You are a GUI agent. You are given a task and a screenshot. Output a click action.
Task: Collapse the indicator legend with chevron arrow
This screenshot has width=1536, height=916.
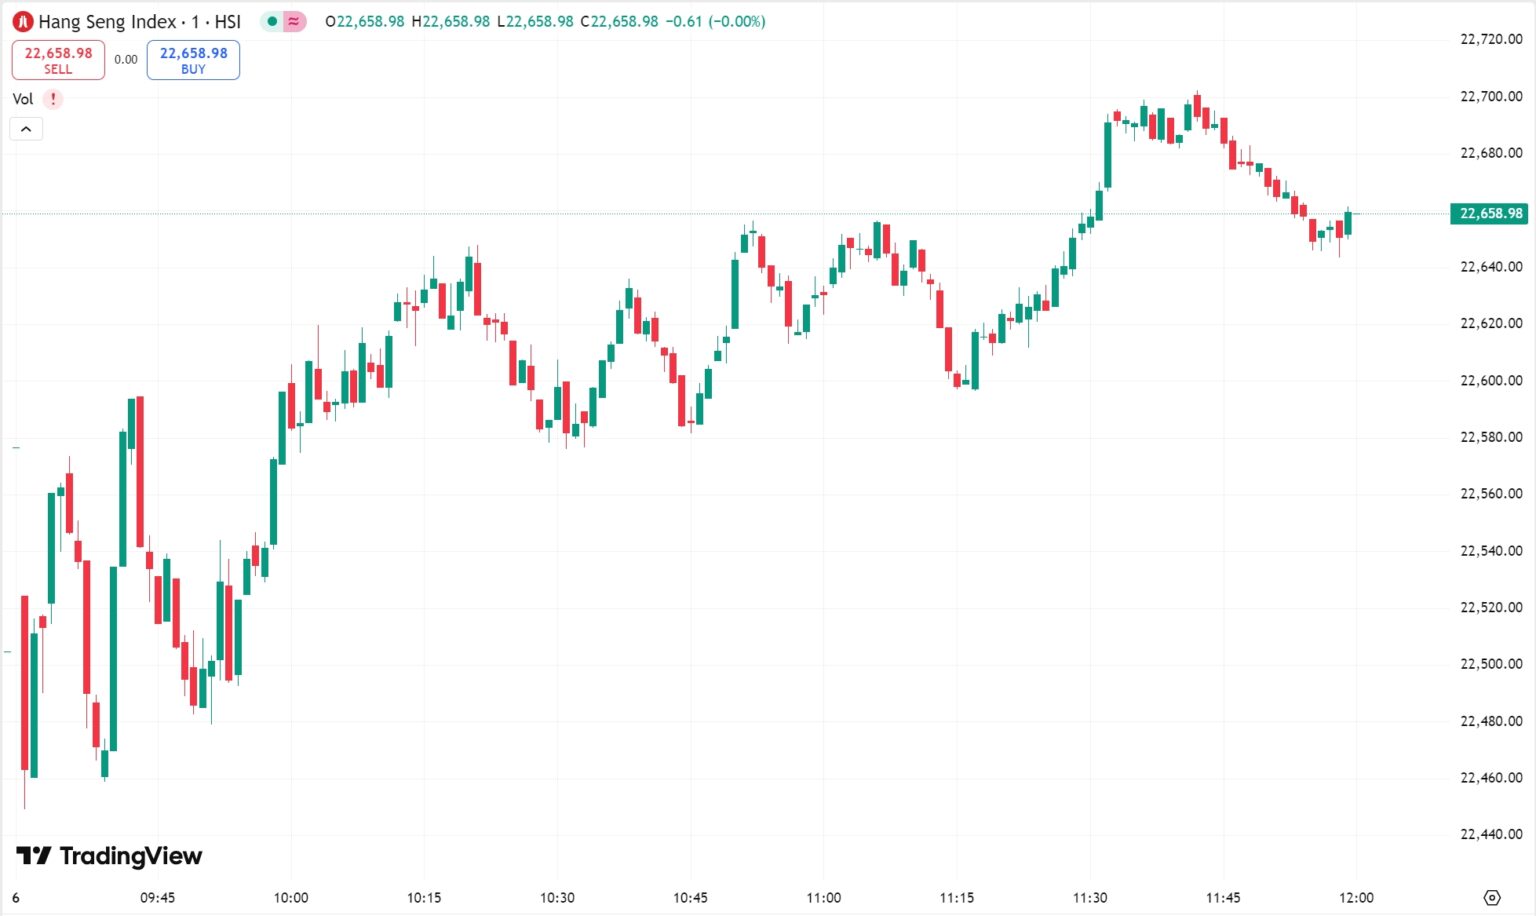point(26,129)
